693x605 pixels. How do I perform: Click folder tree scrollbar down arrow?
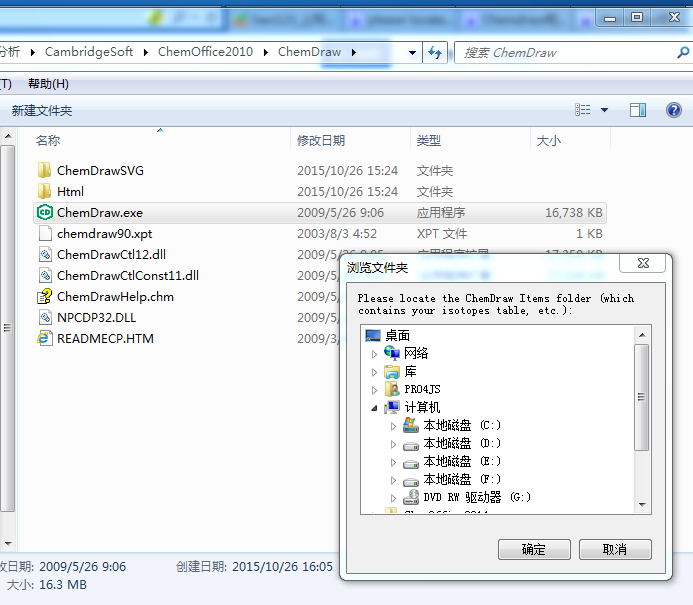coord(642,505)
